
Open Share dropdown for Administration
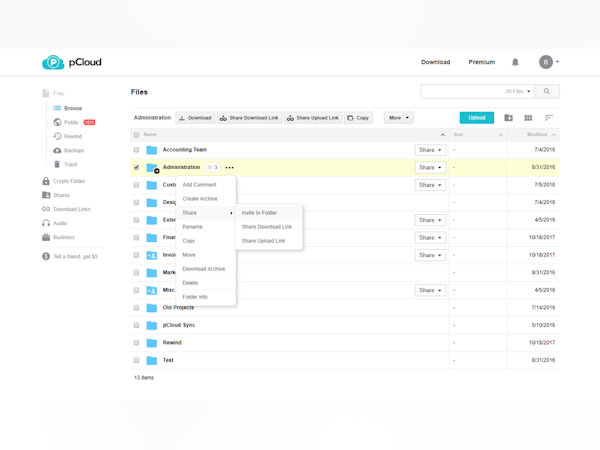pyautogui.click(x=430, y=168)
